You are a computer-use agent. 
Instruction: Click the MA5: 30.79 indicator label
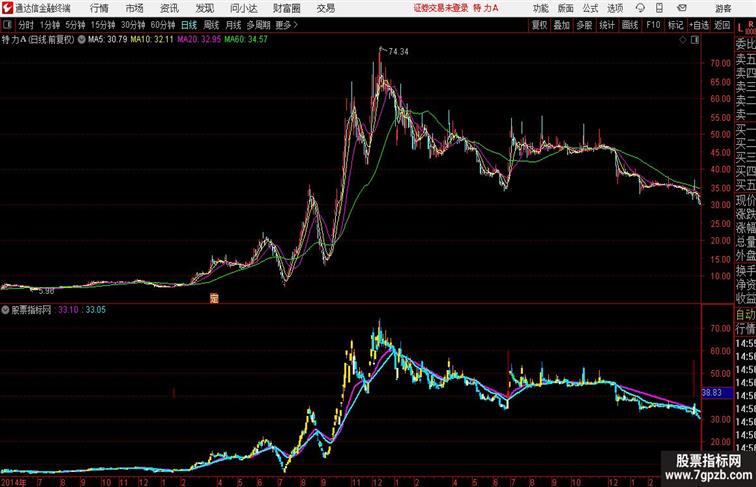108,40
